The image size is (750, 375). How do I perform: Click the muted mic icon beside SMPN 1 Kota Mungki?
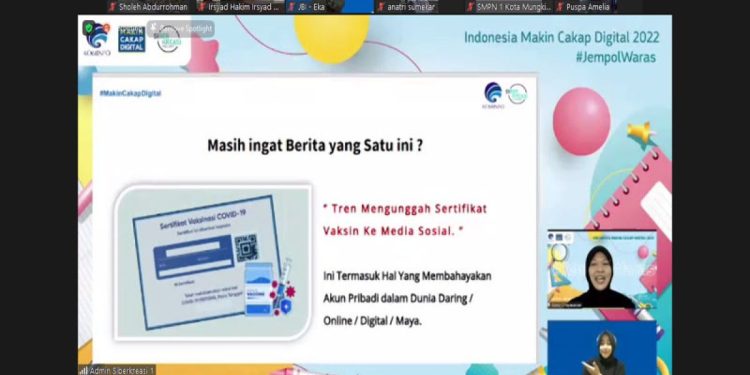coord(471,7)
